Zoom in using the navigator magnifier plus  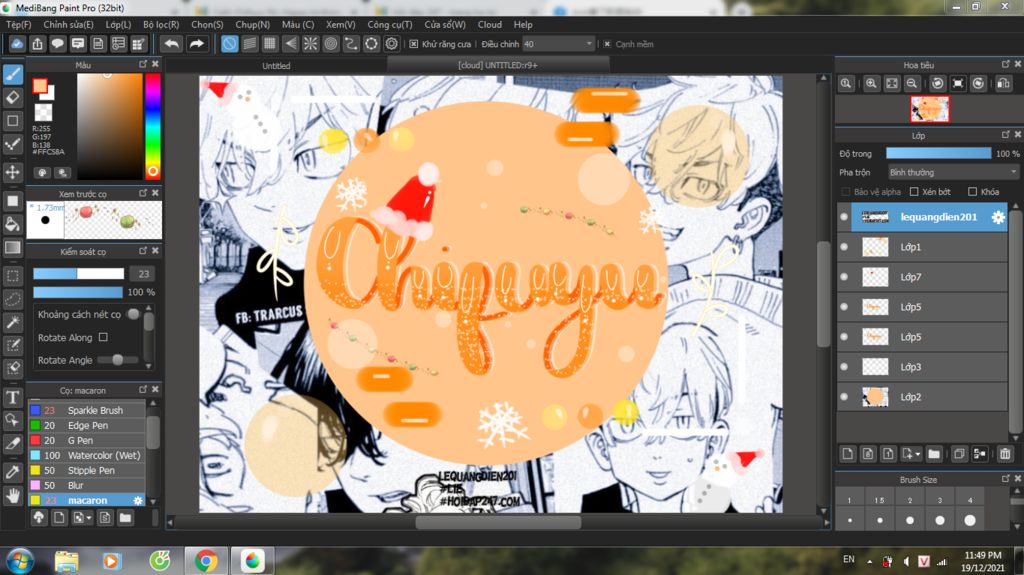871,84
